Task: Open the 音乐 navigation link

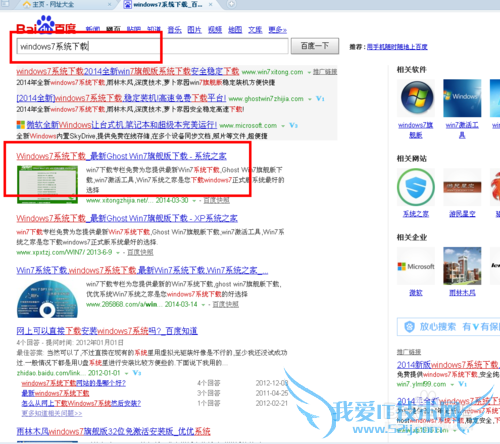Action: pos(174,30)
